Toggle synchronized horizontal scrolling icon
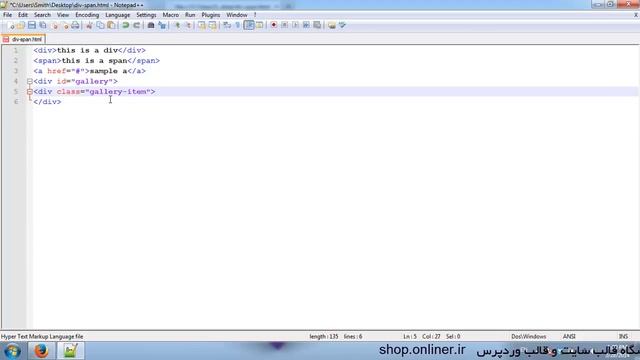Viewport: 640px width, 360px height. coord(213,25)
